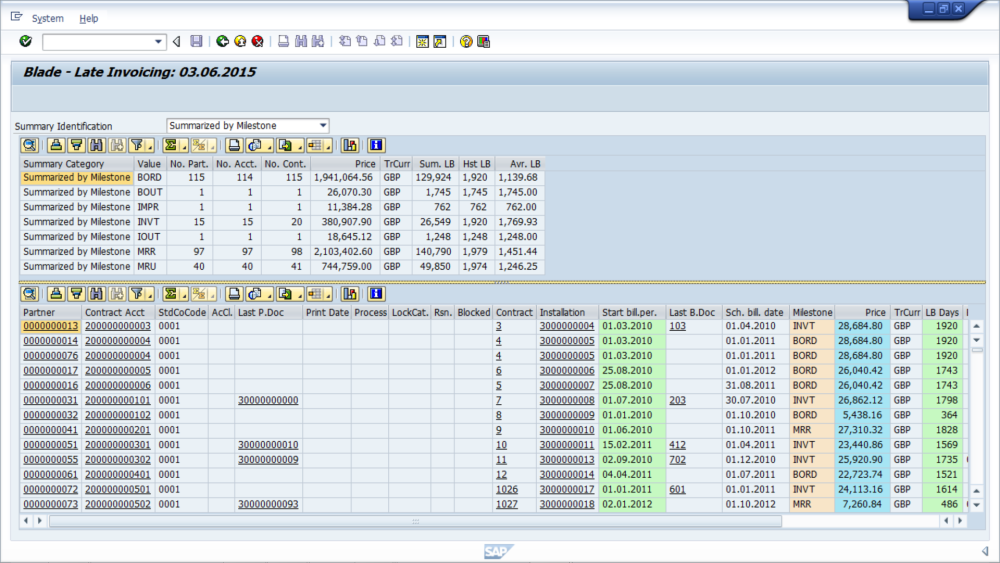The image size is (1000, 563).
Task: Jump to last page icon
Action: [x=397, y=41]
